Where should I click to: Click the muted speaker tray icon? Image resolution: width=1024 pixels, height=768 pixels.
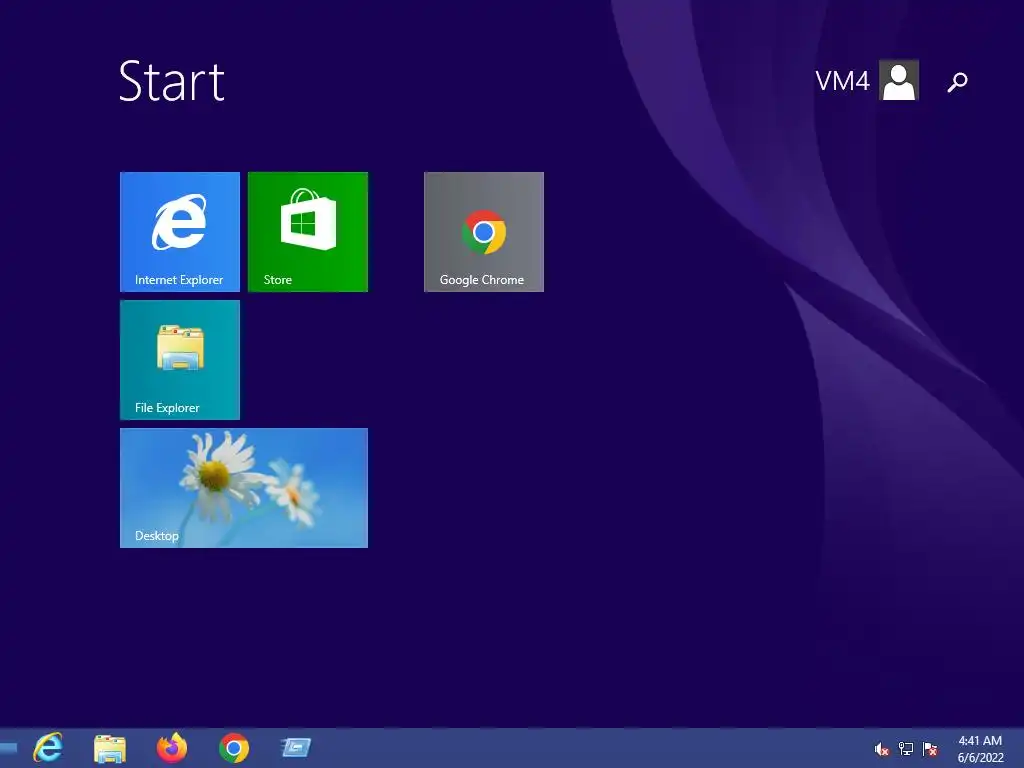pyautogui.click(x=882, y=749)
